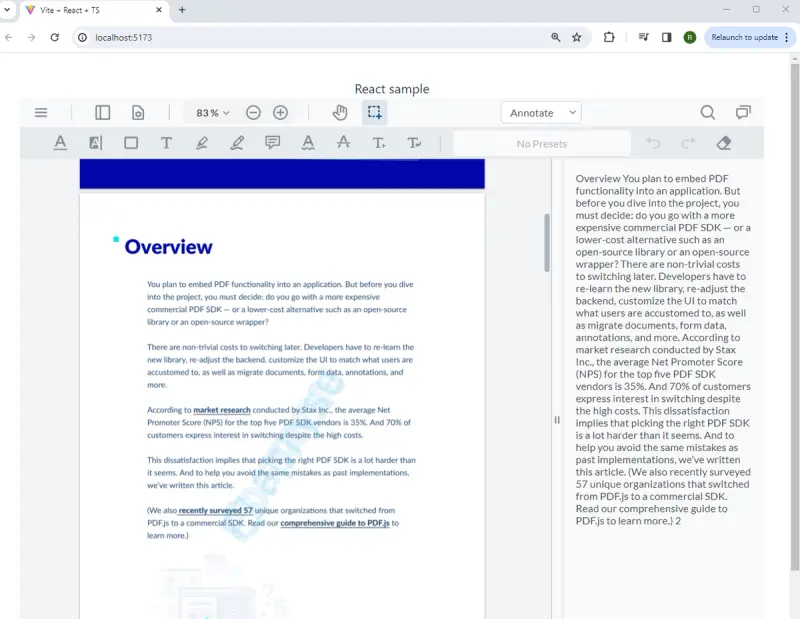Viewport: 800px width, 619px height.
Task: Select the Vite + React + TS tab
Action: pos(92,10)
